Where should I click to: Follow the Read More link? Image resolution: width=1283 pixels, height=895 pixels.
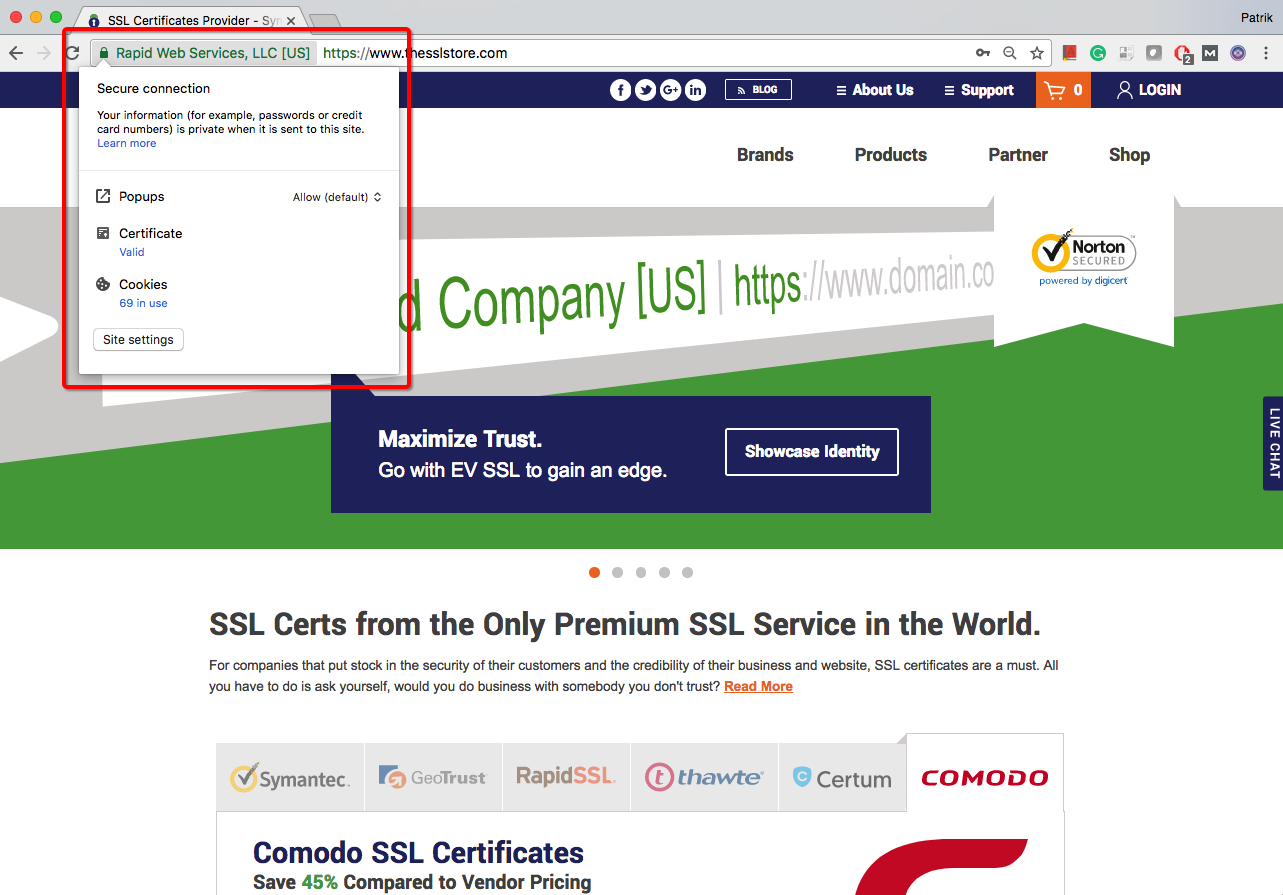758,687
